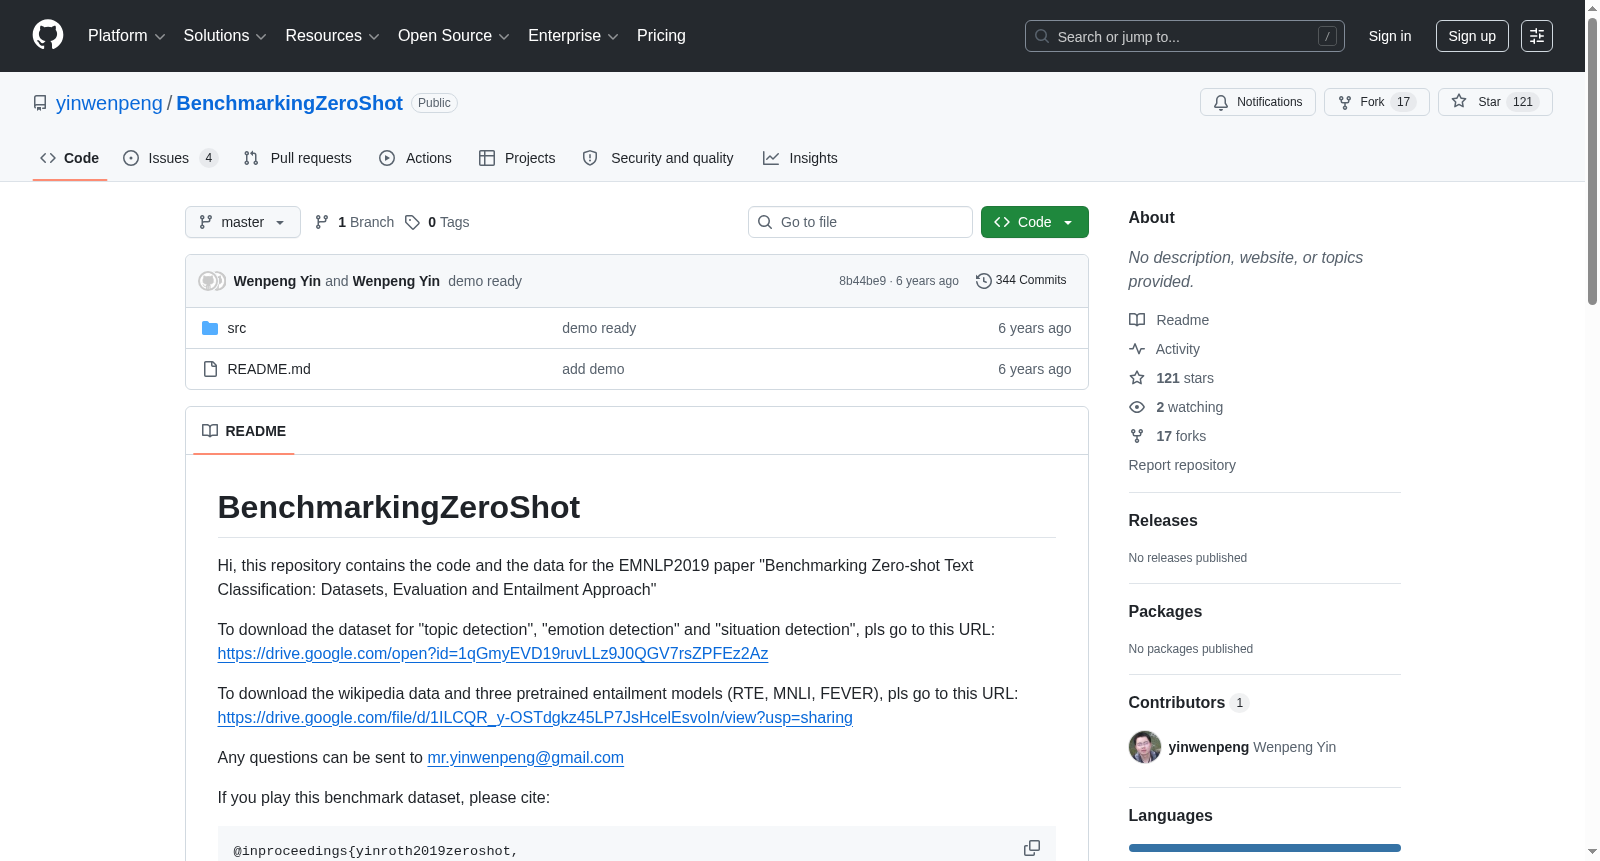Open the Pull requests tab
The height and width of the screenshot is (861, 1600).
(298, 158)
